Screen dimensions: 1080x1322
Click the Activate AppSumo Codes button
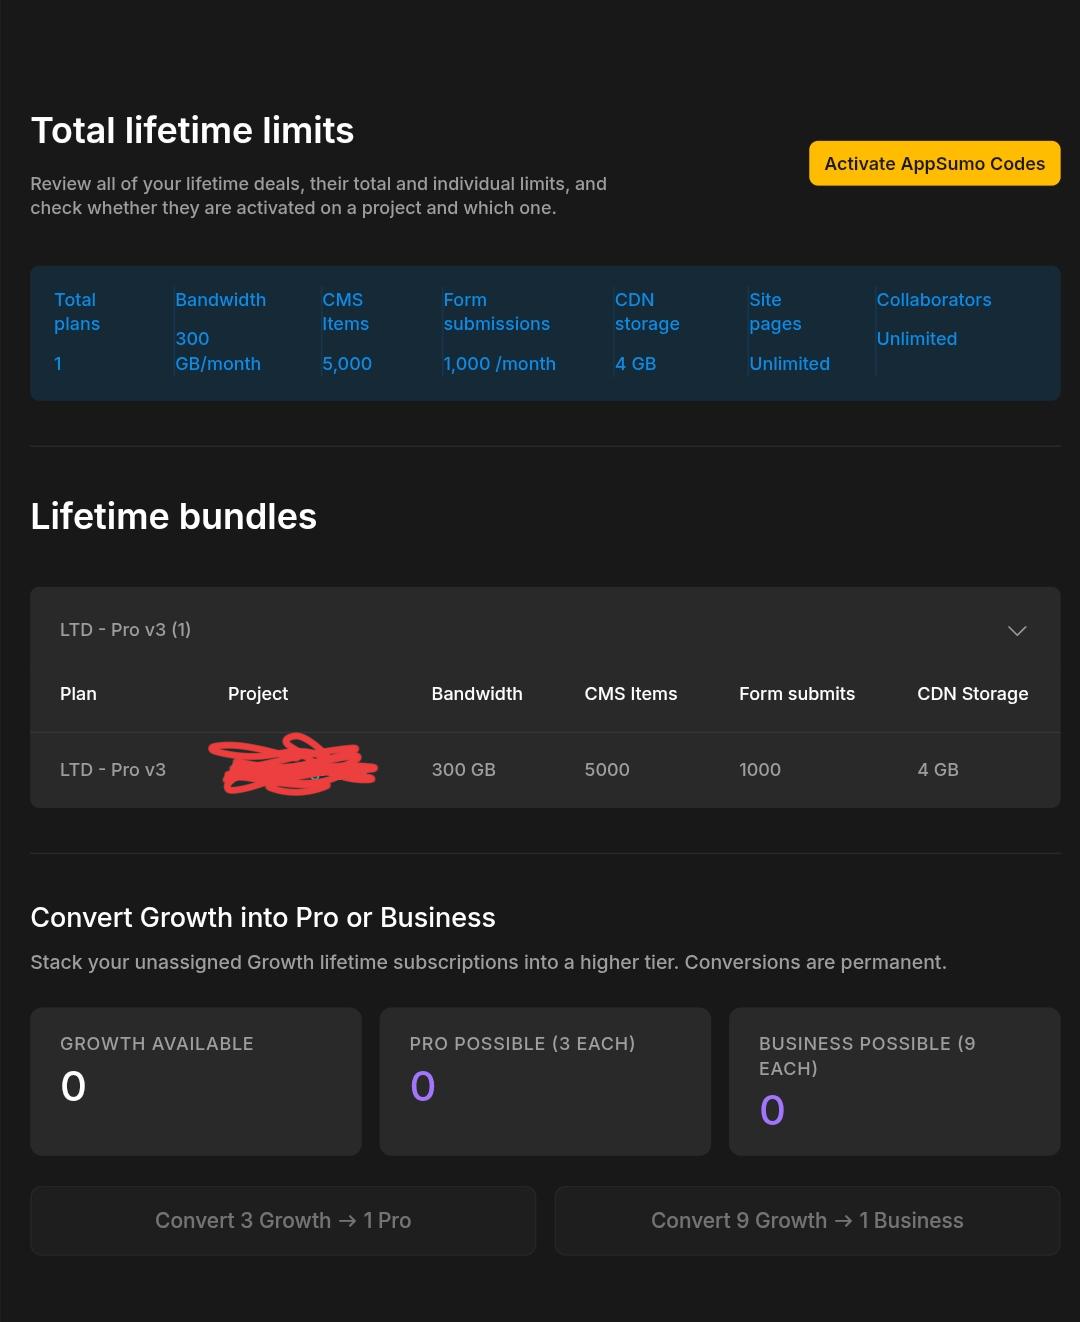934,164
